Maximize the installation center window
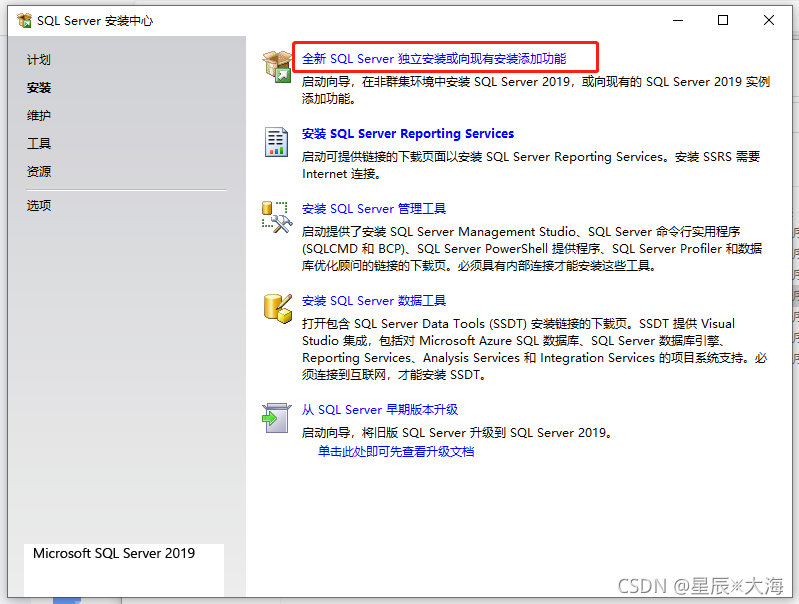799x604 pixels. point(723,20)
